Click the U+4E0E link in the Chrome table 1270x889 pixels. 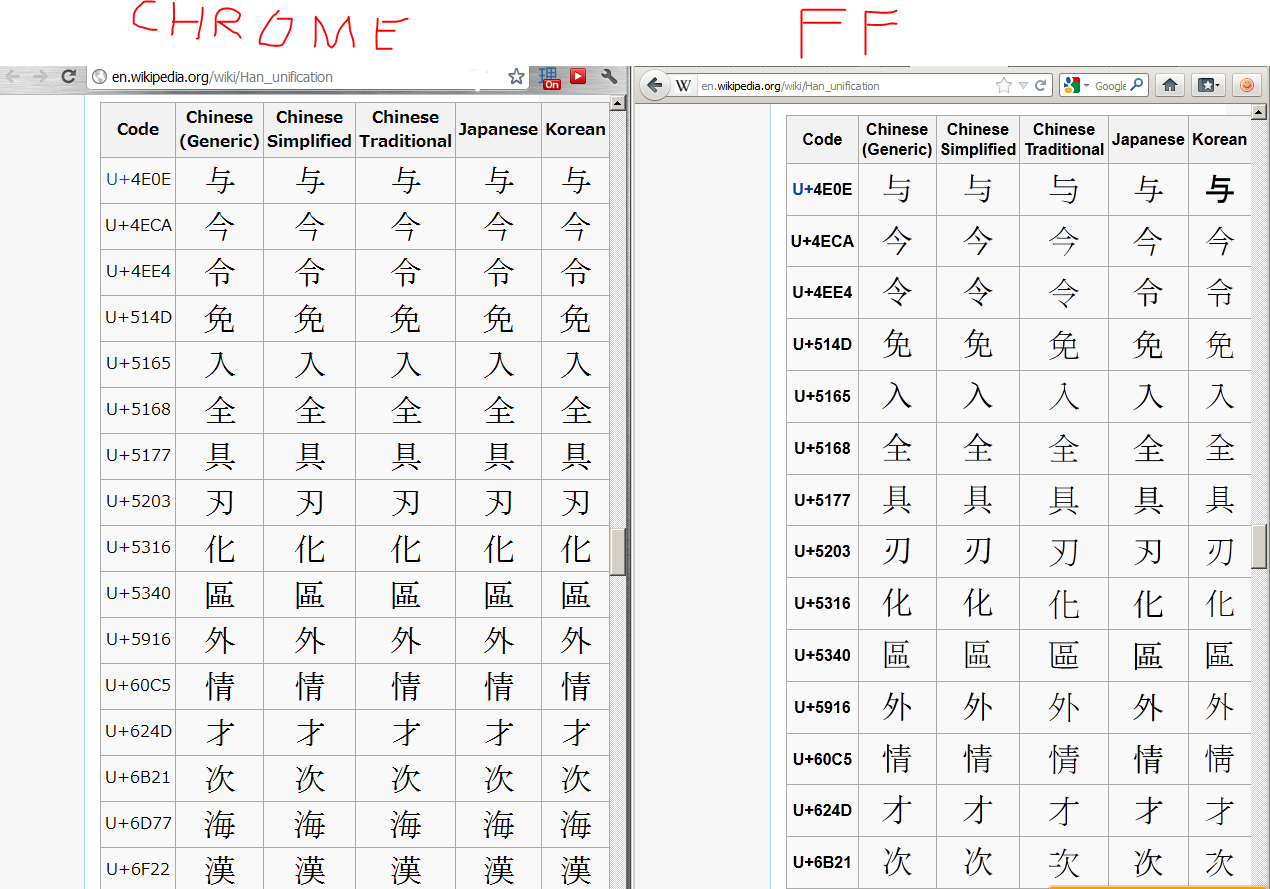(x=138, y=180)
